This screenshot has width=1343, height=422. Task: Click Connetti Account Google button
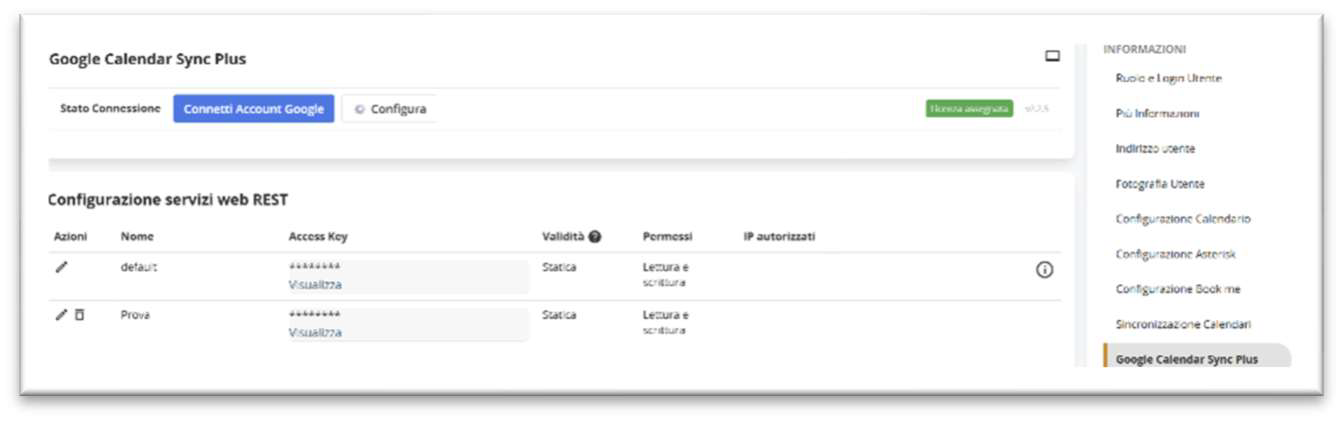pos(254,109)
